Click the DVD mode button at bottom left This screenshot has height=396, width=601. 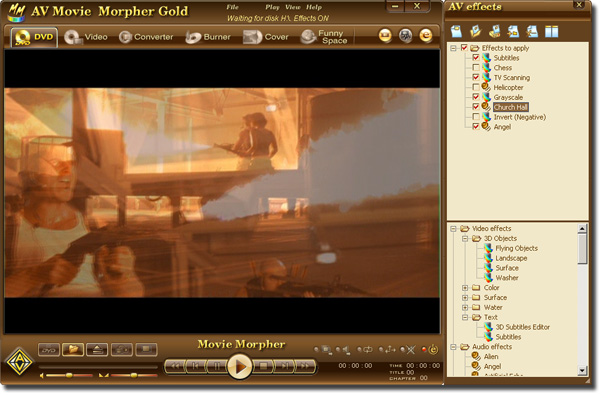49,350
